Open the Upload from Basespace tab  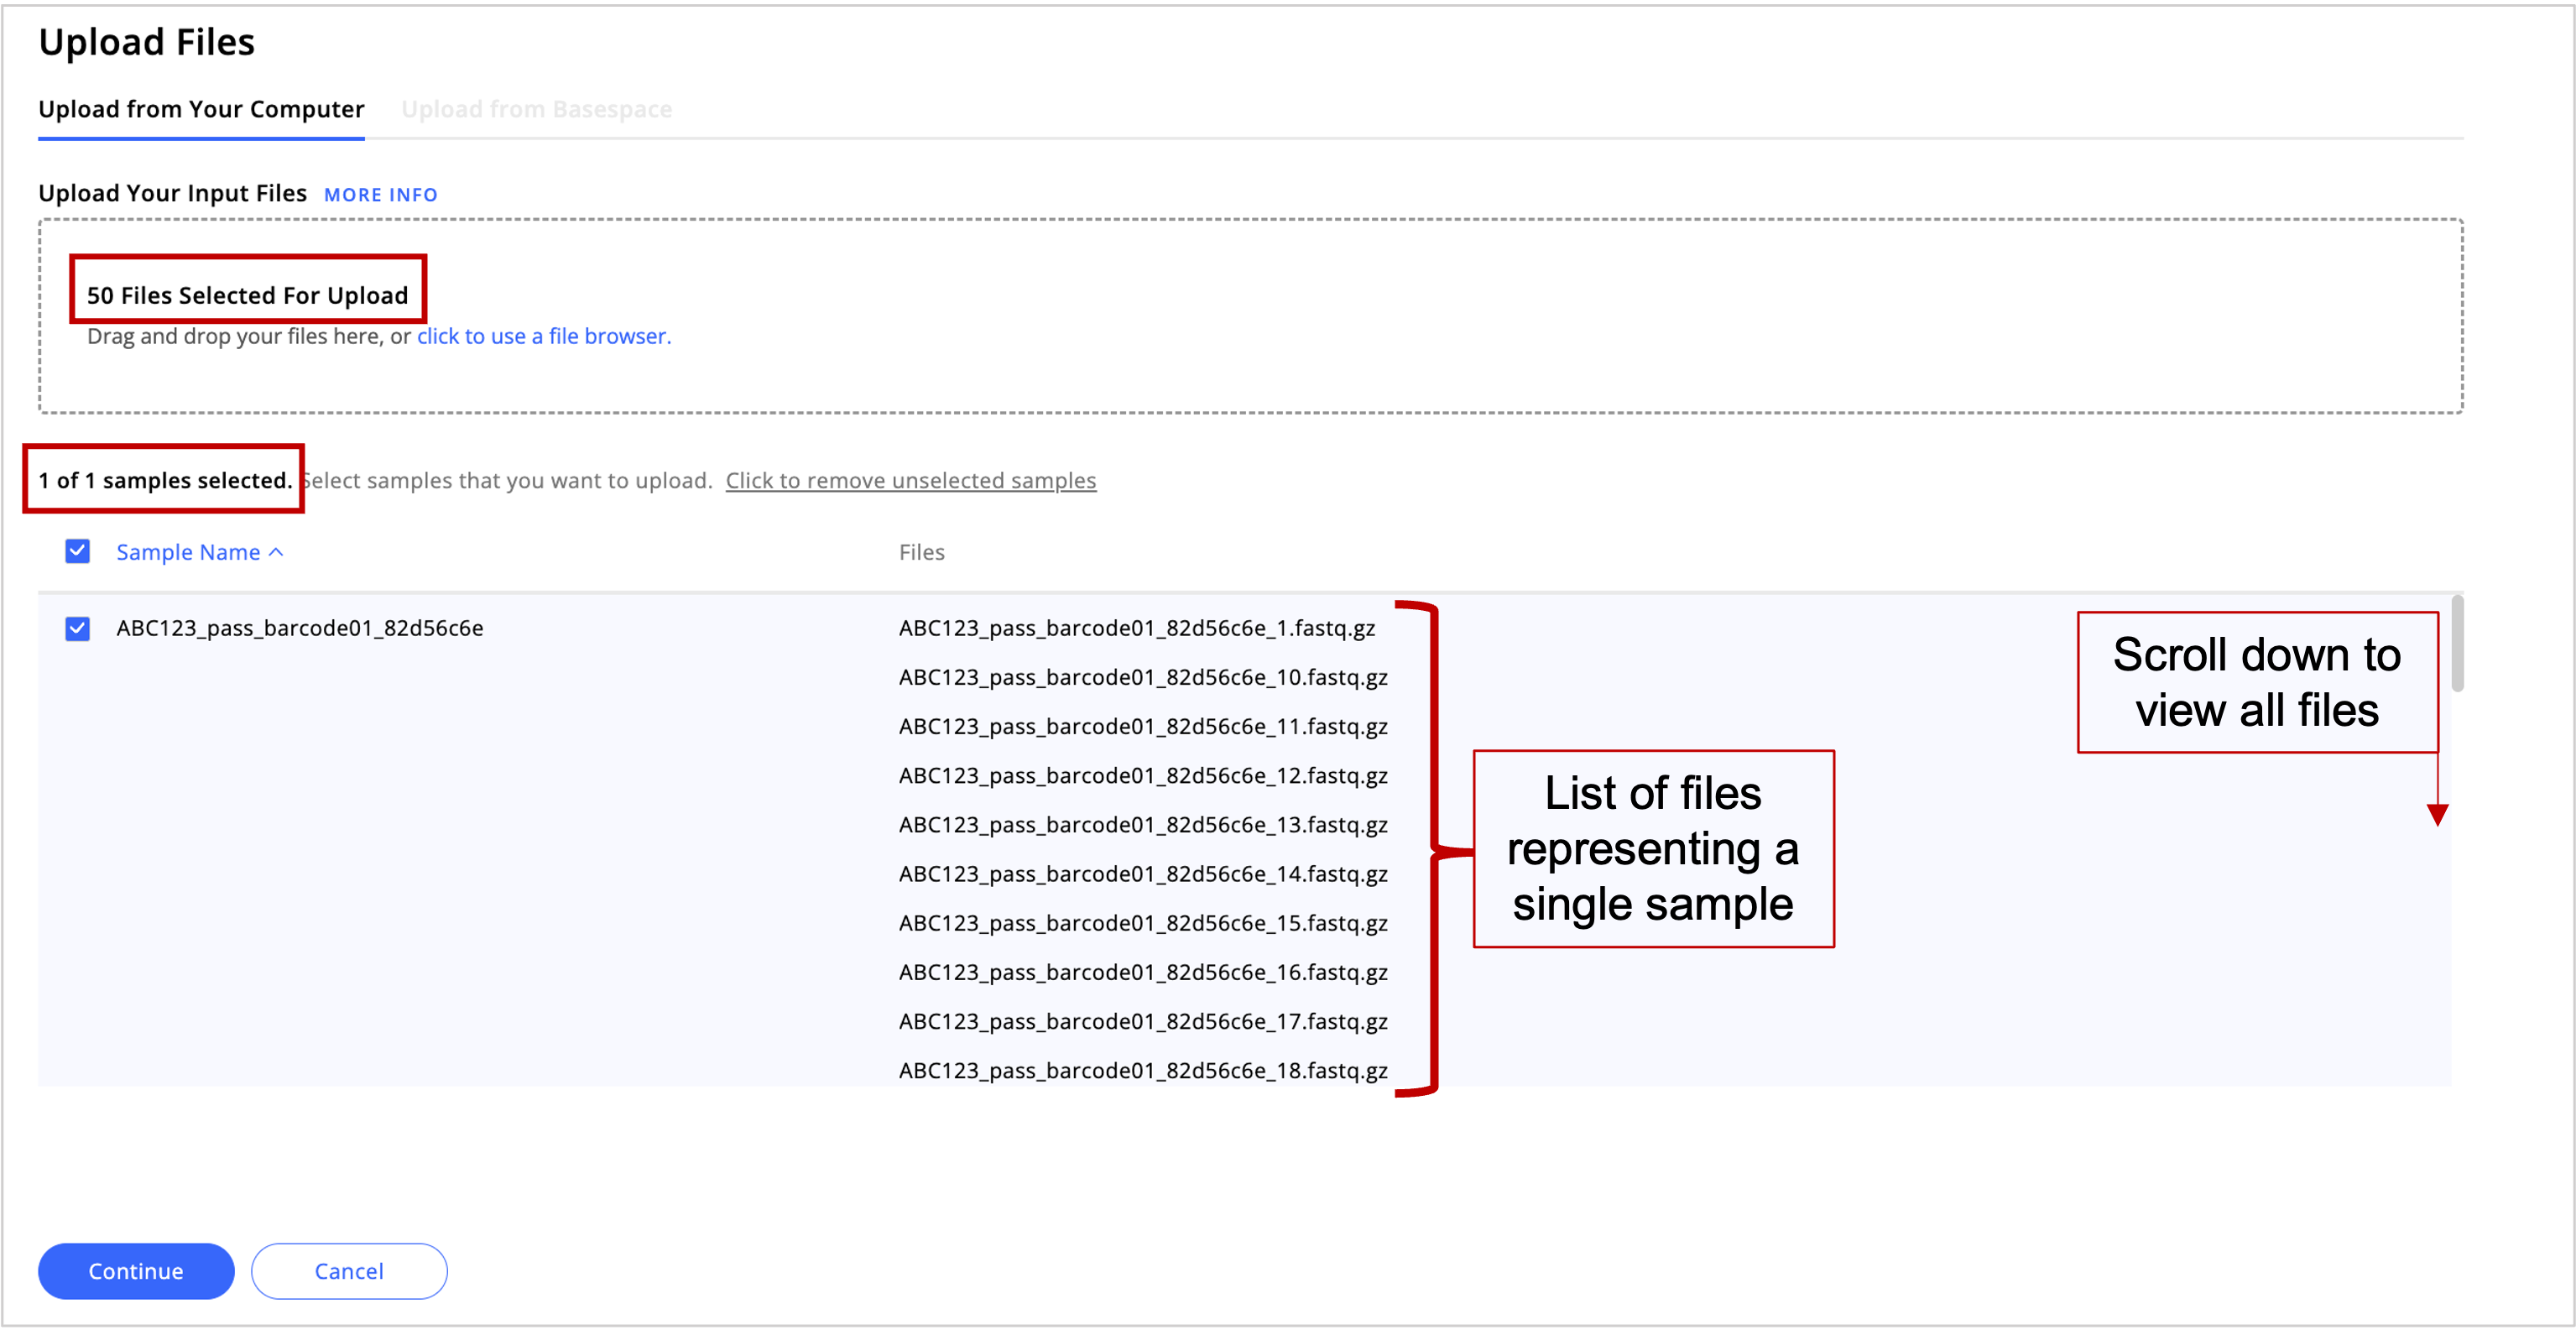(536, 109)
